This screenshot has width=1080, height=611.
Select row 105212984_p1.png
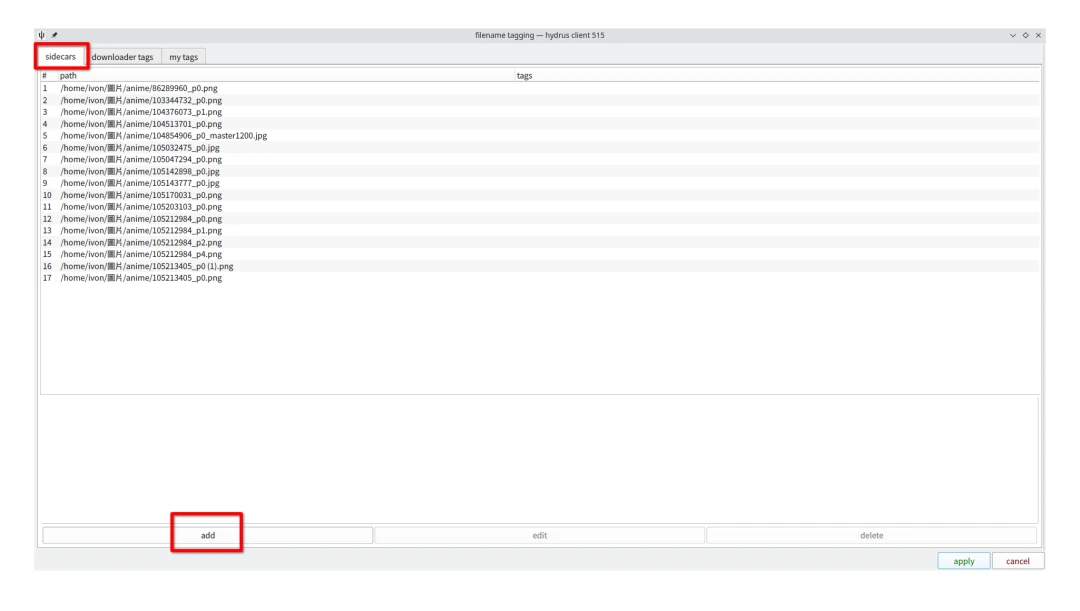click(540, 231)
